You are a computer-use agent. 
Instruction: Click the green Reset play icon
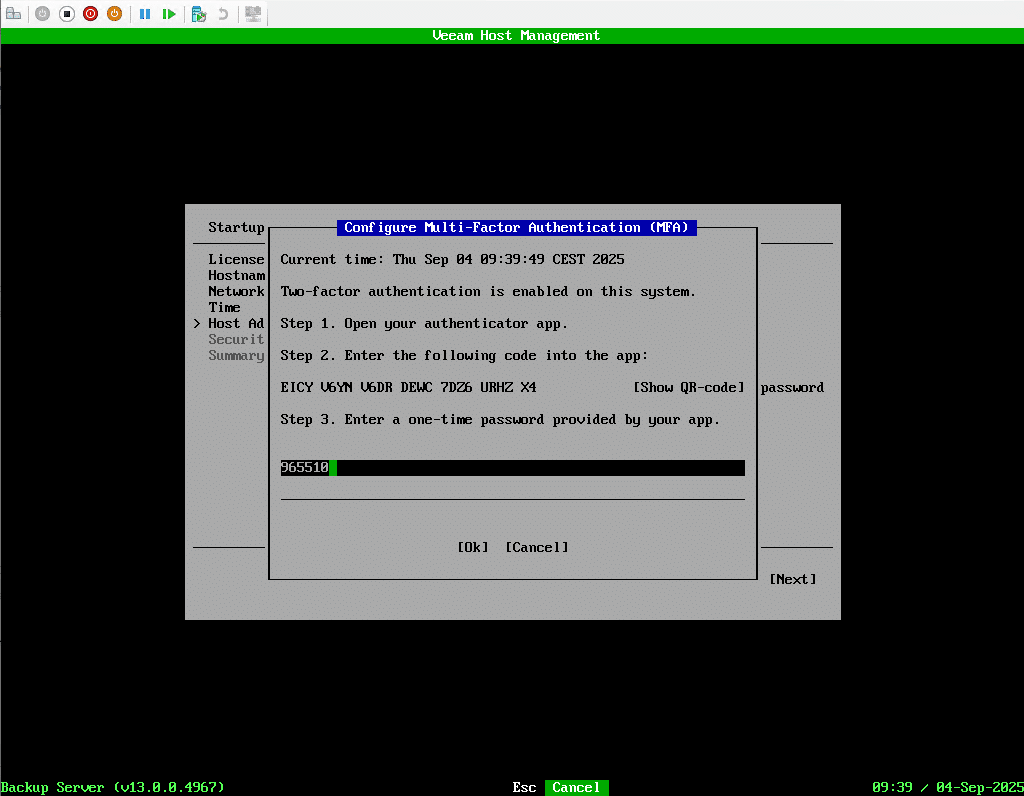[169, 14]
